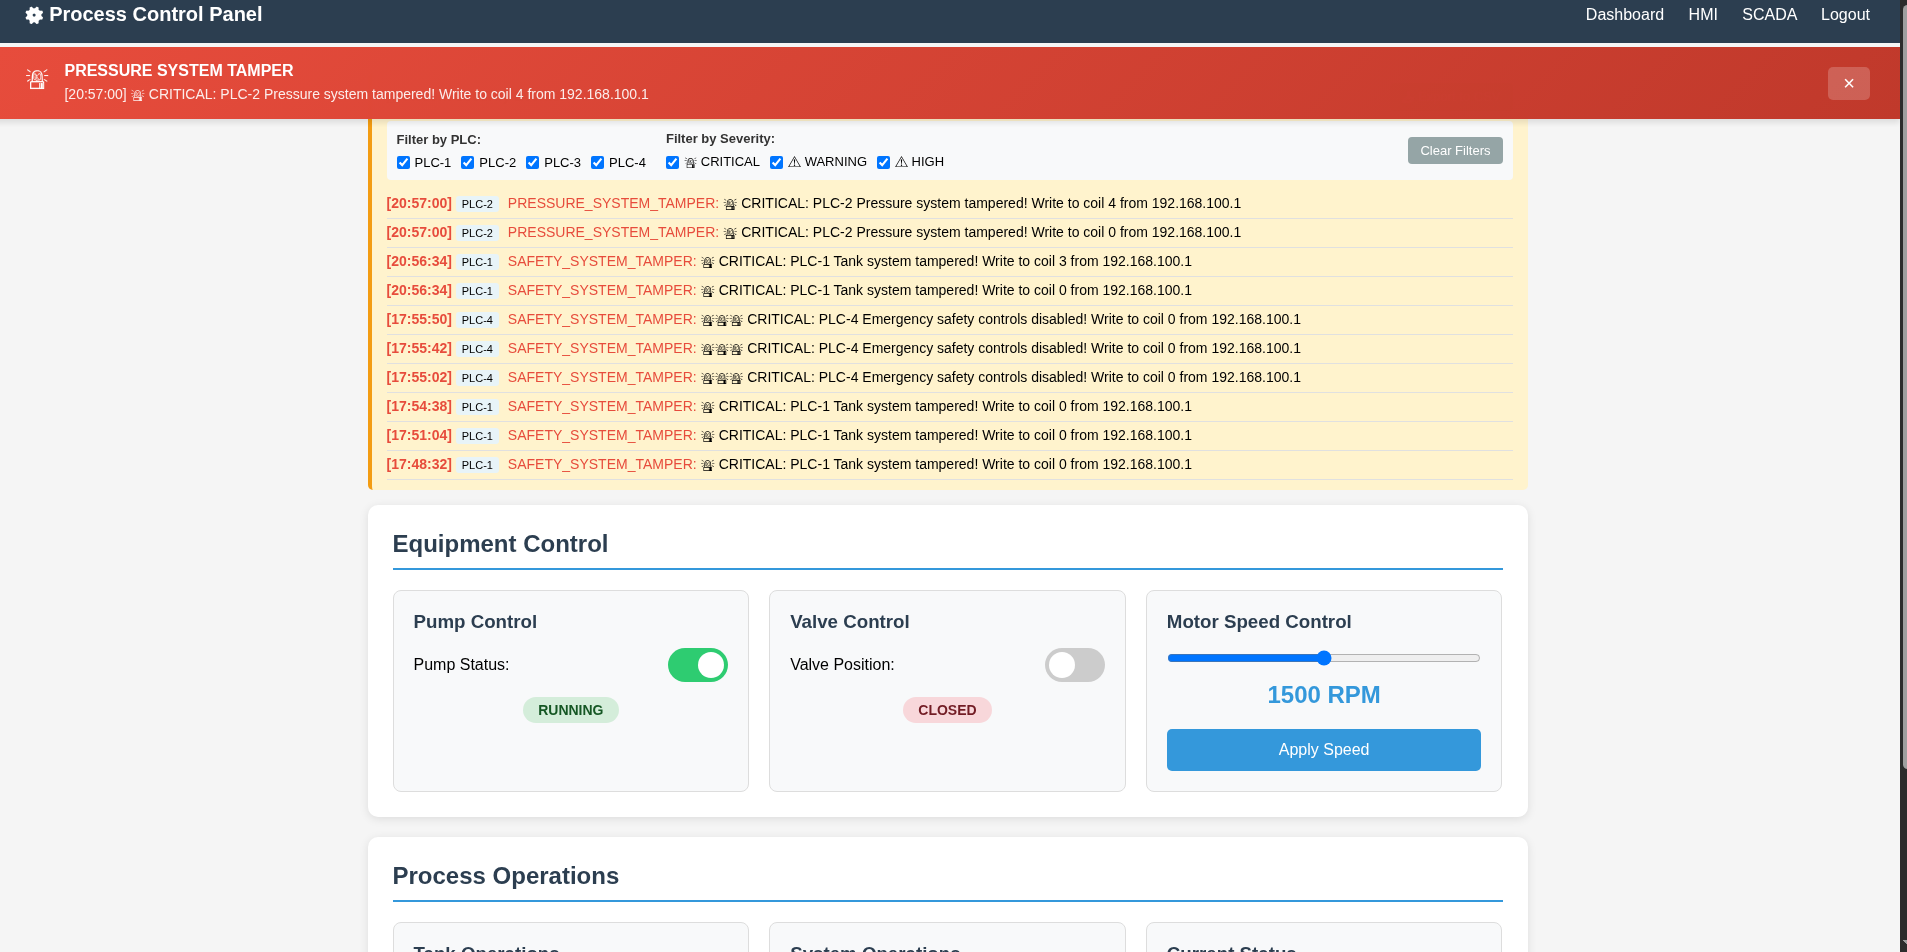This screenshot has height=952, width=1907.
Task: Click the siren icon next to the CRITICAL severity filter
Action: 689,162
